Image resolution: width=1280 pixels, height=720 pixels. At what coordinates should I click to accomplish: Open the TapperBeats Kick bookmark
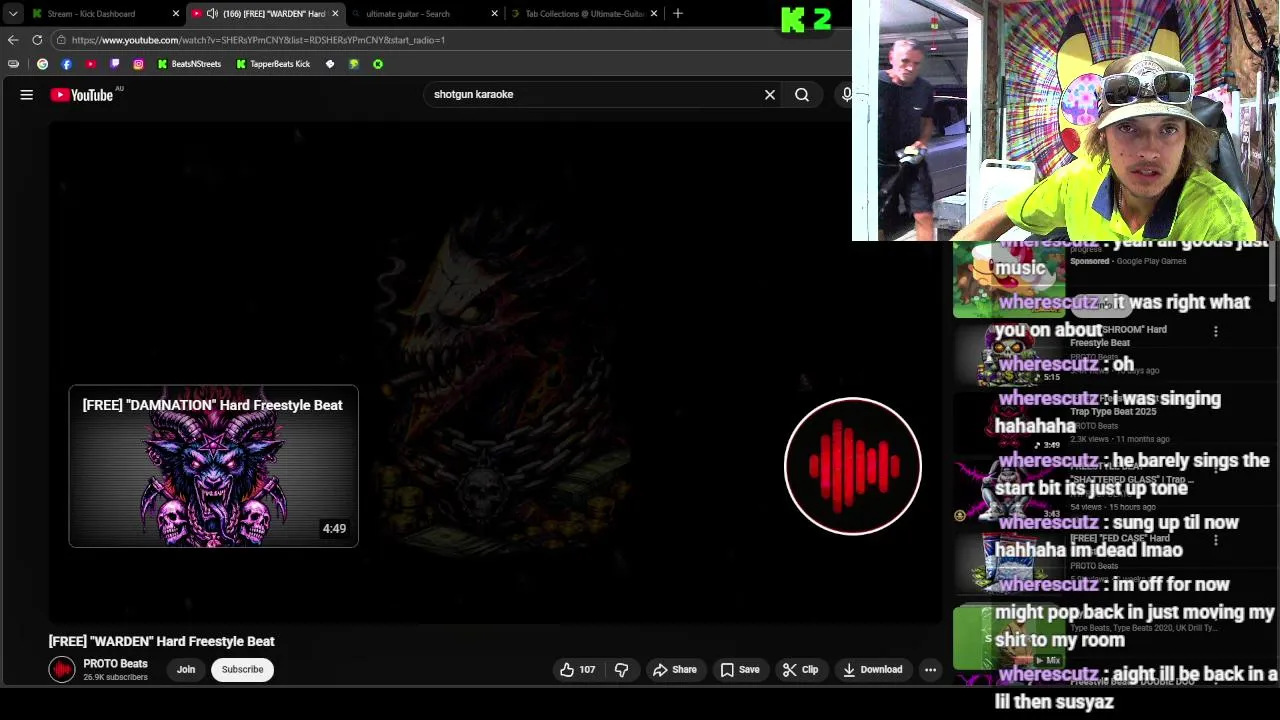(273, 64)
